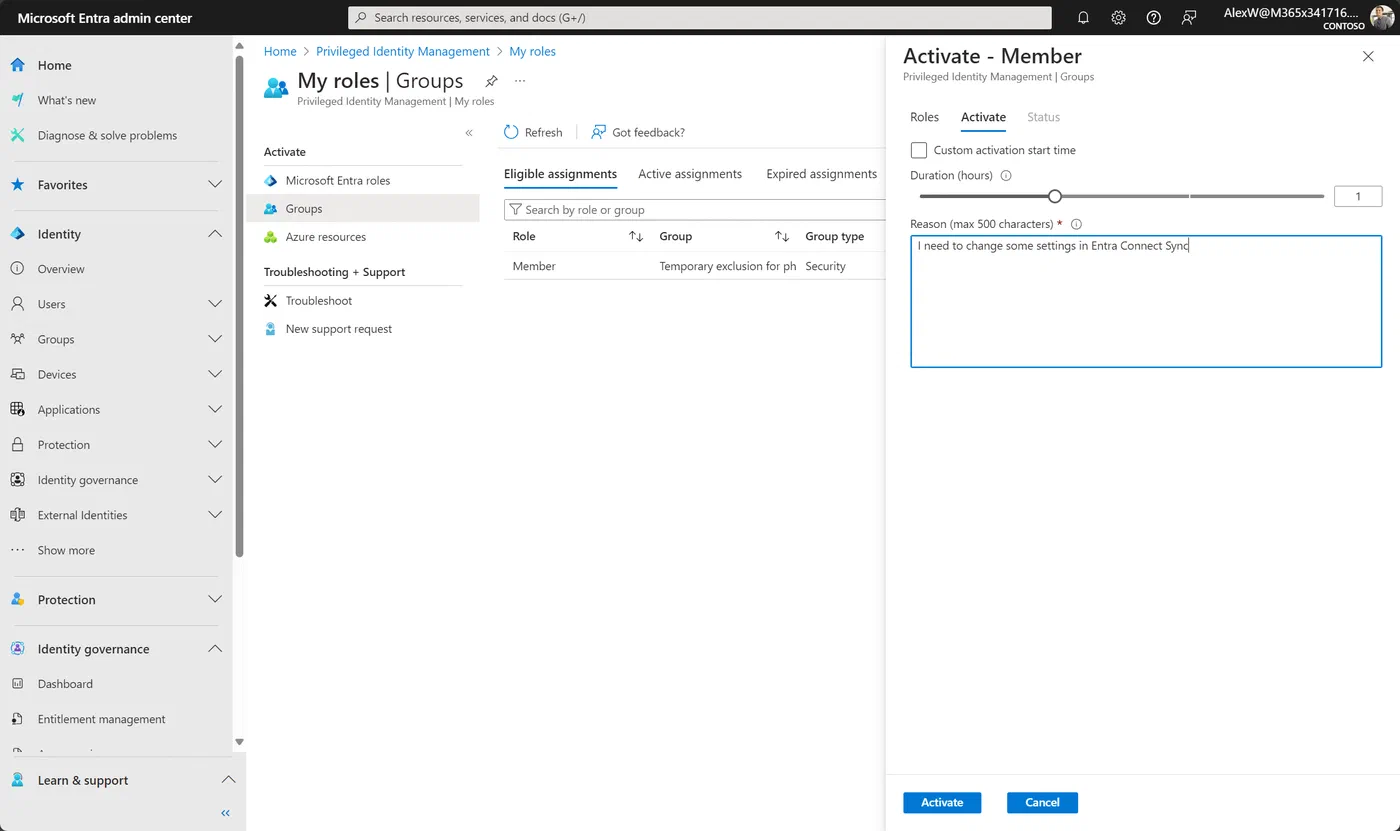Image resolution: width=1400 pixels, height=831 pixels.
Task: Click the Refresh icon in the toolbar
Action: 511,132
